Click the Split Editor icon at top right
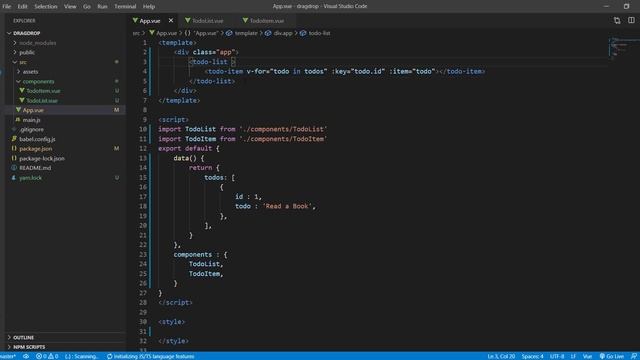Viewport: 640px width, 360px height. click(631, 20)
